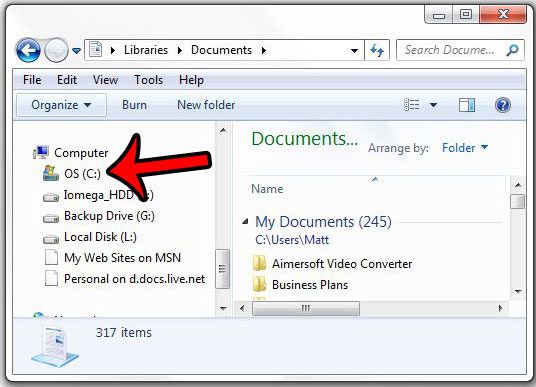536x387 pixels.
Task: Open the File menu
Action: (x=32, y=80)
